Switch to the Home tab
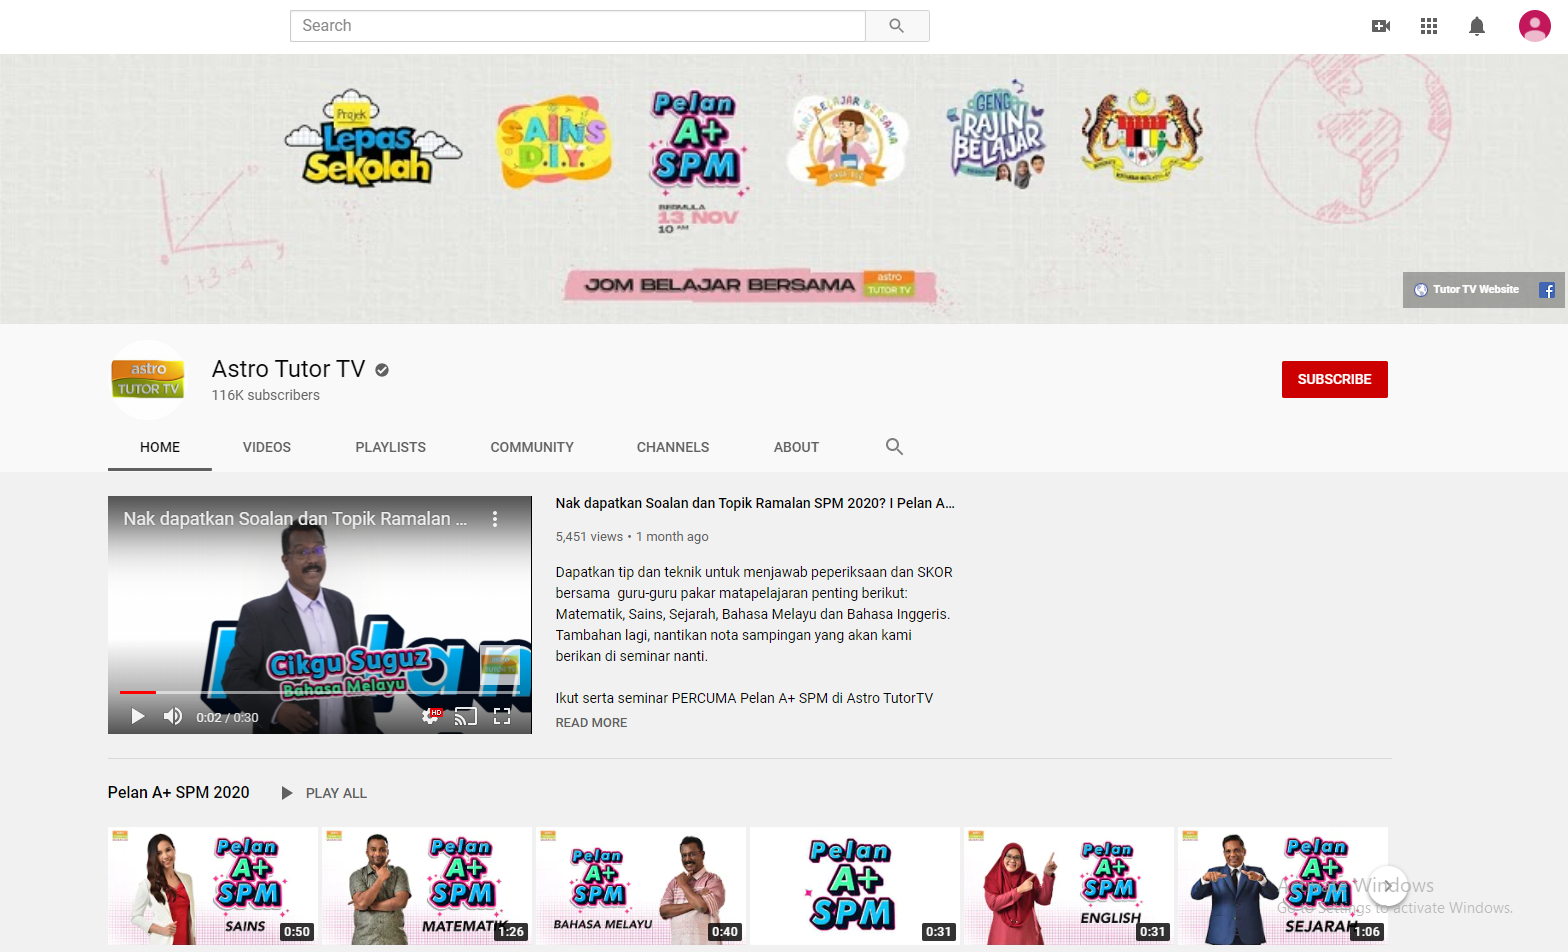 pos(160,447)
